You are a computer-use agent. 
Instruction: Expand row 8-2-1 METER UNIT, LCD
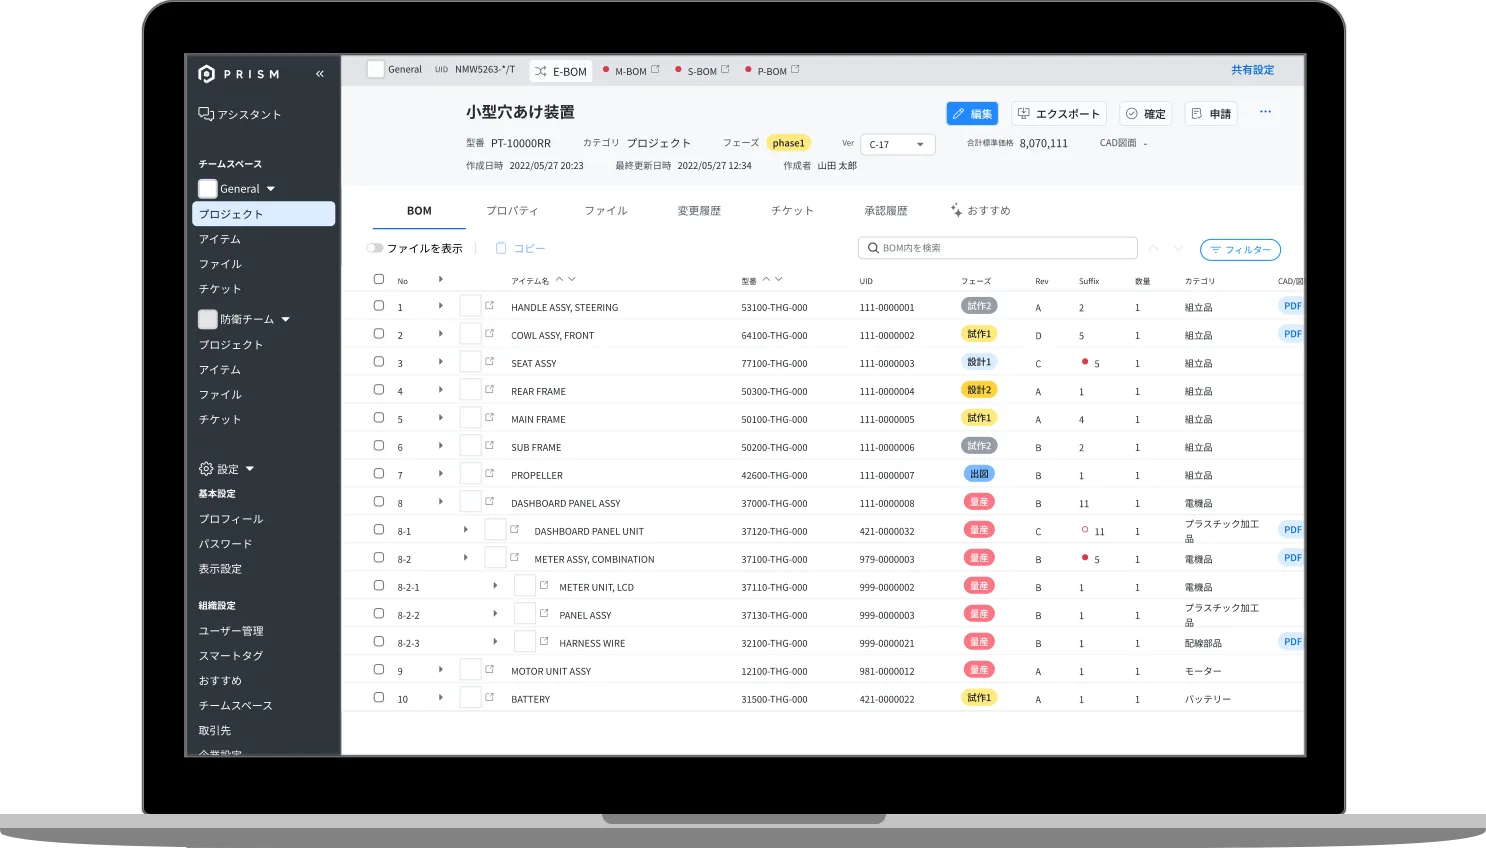[495, 586]
